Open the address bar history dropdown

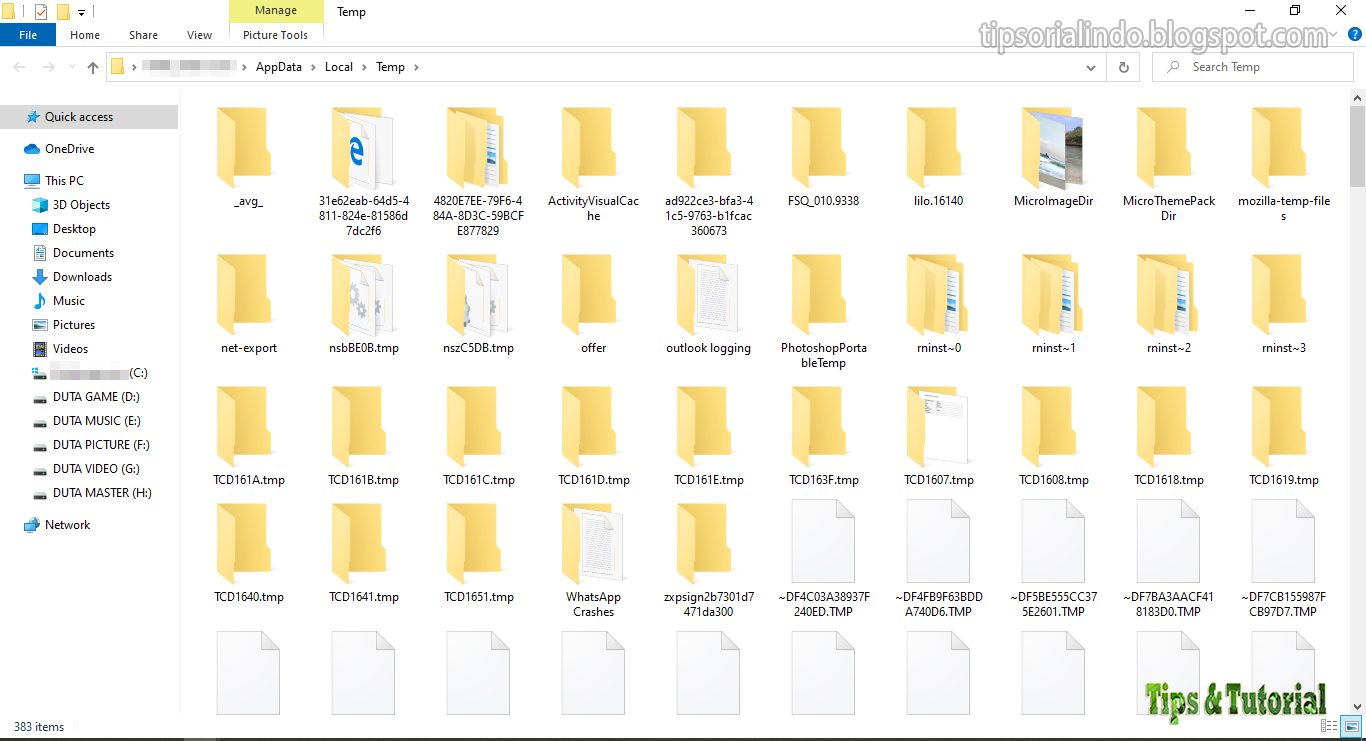tap(1090, 67)
